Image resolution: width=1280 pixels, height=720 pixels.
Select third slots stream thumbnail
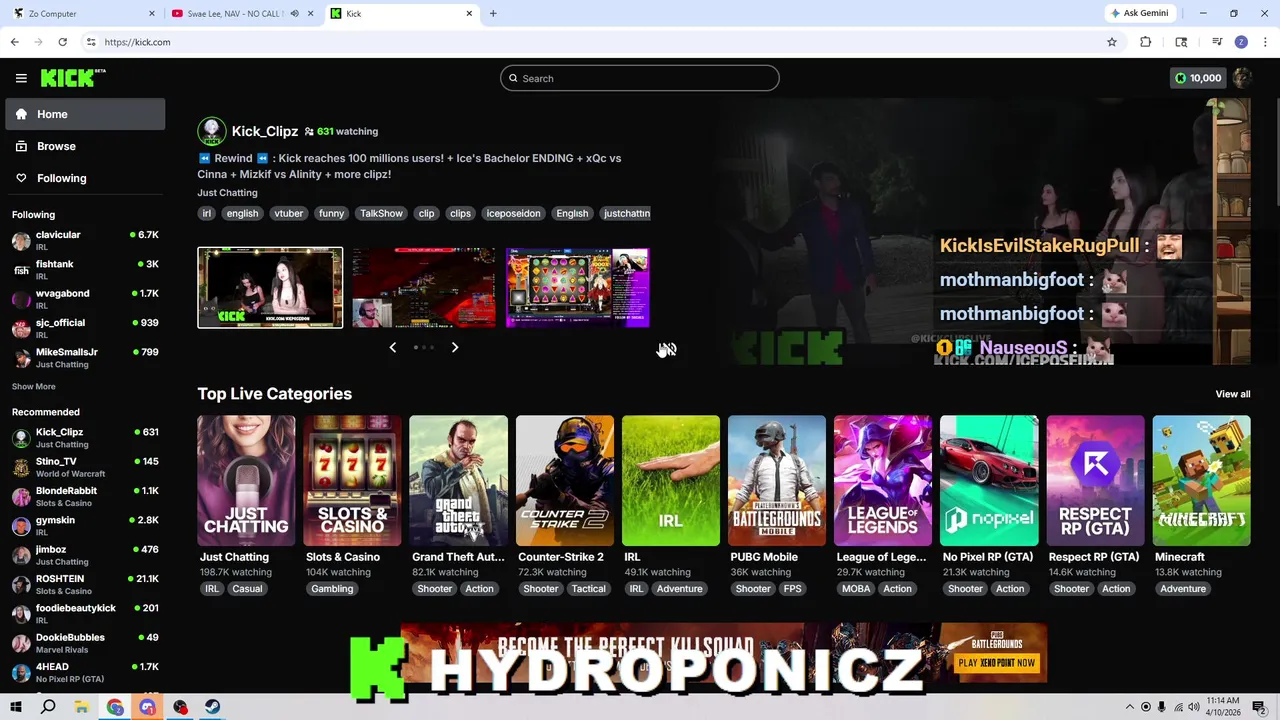[x=578, y=287]
